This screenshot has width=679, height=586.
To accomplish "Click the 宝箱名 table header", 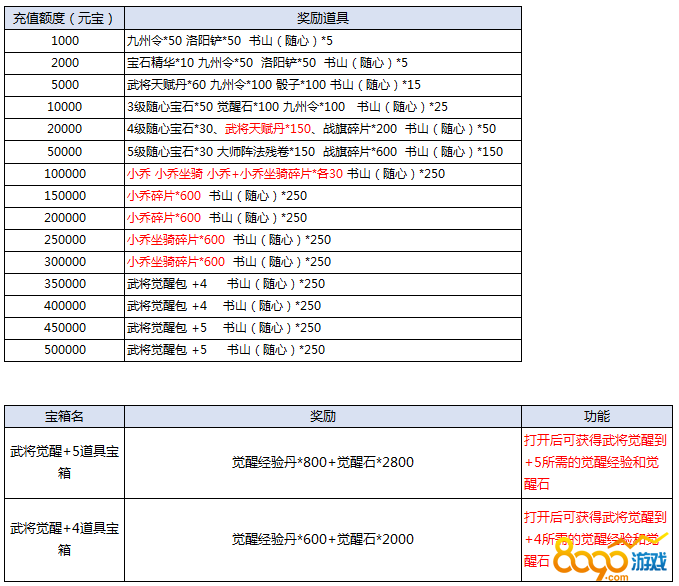I will click(64, 416).
